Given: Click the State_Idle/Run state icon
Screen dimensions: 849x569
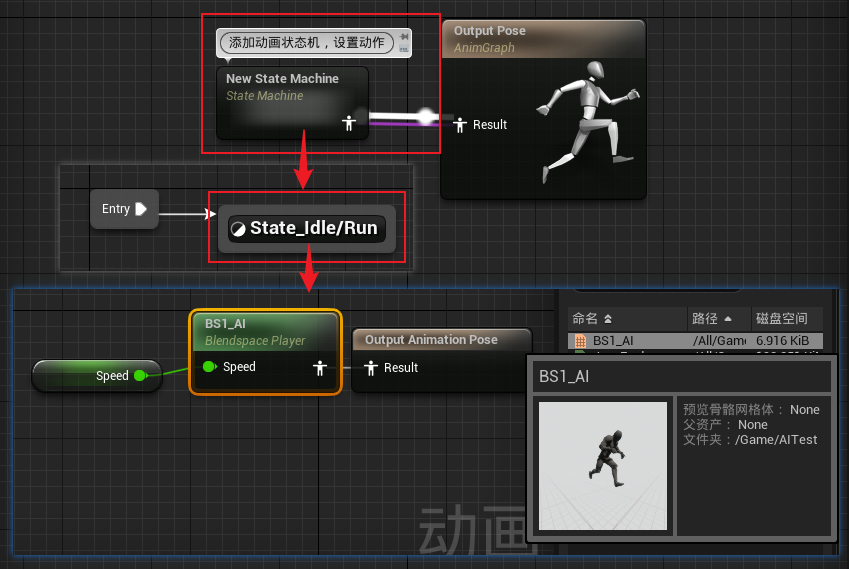Looking at the screenshot, I should tap(238, 230).
